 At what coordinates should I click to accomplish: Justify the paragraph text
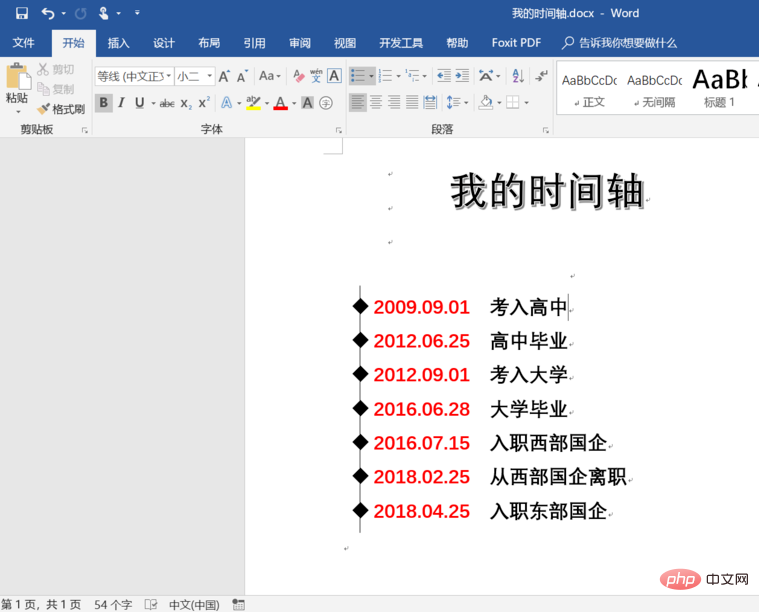(412, 103)
